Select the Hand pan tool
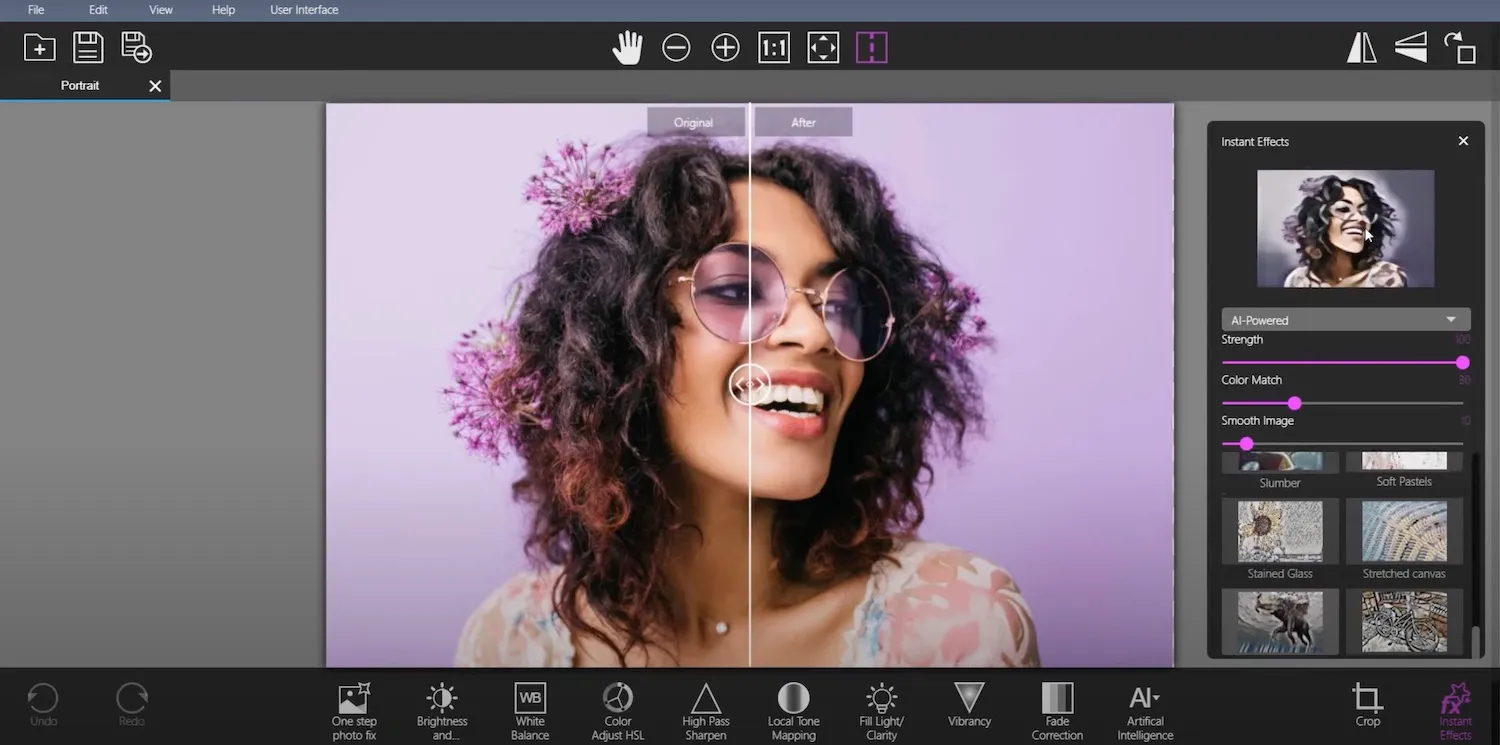 pos(627,48)
